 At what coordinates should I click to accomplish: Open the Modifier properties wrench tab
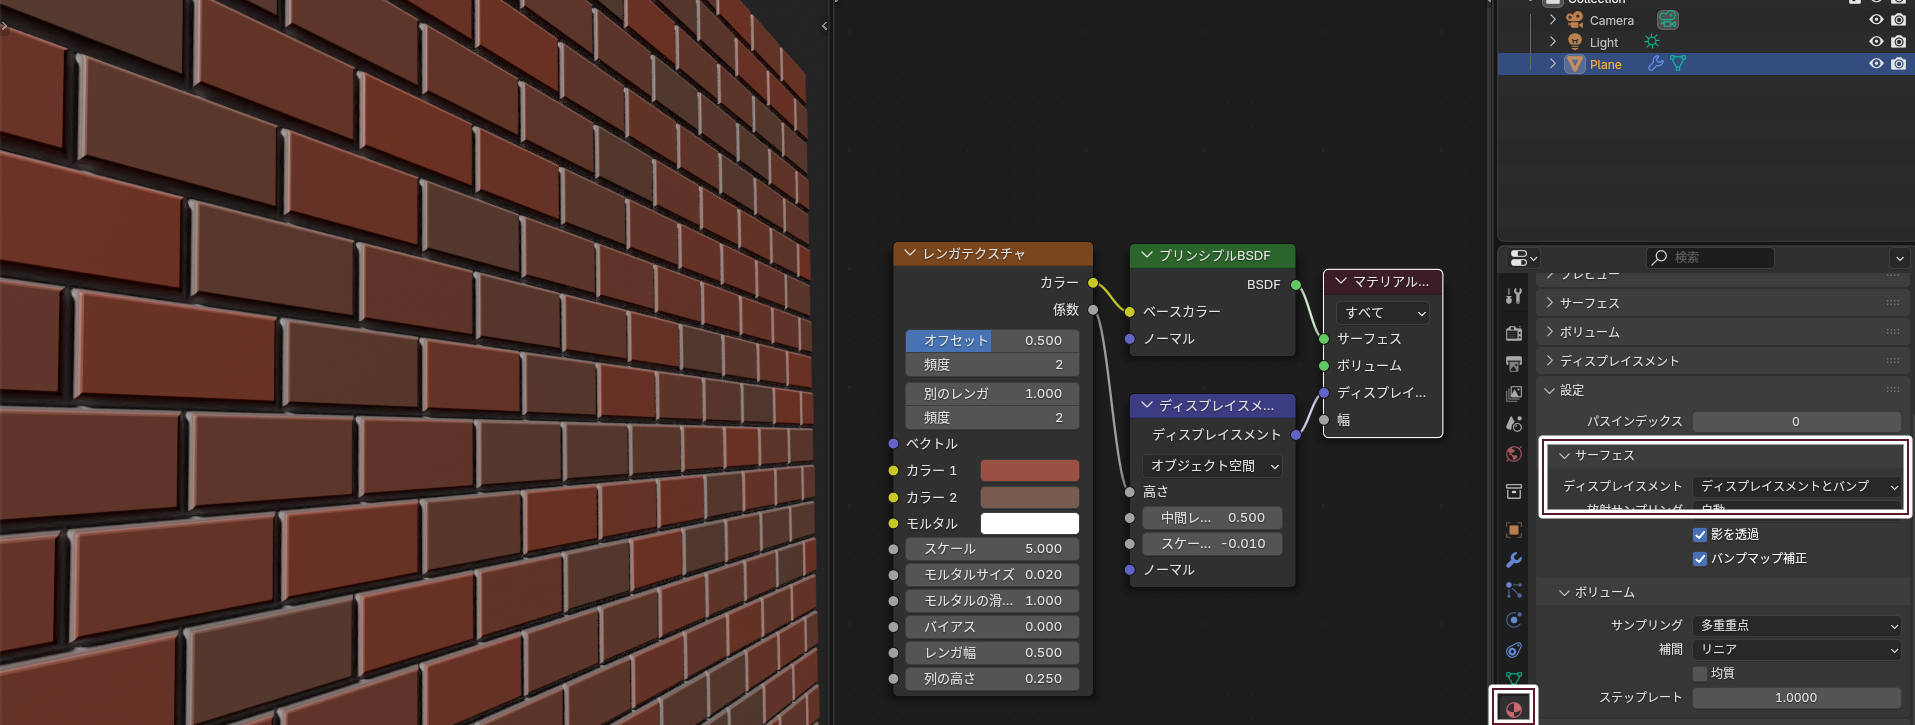tap(1514, 560)
